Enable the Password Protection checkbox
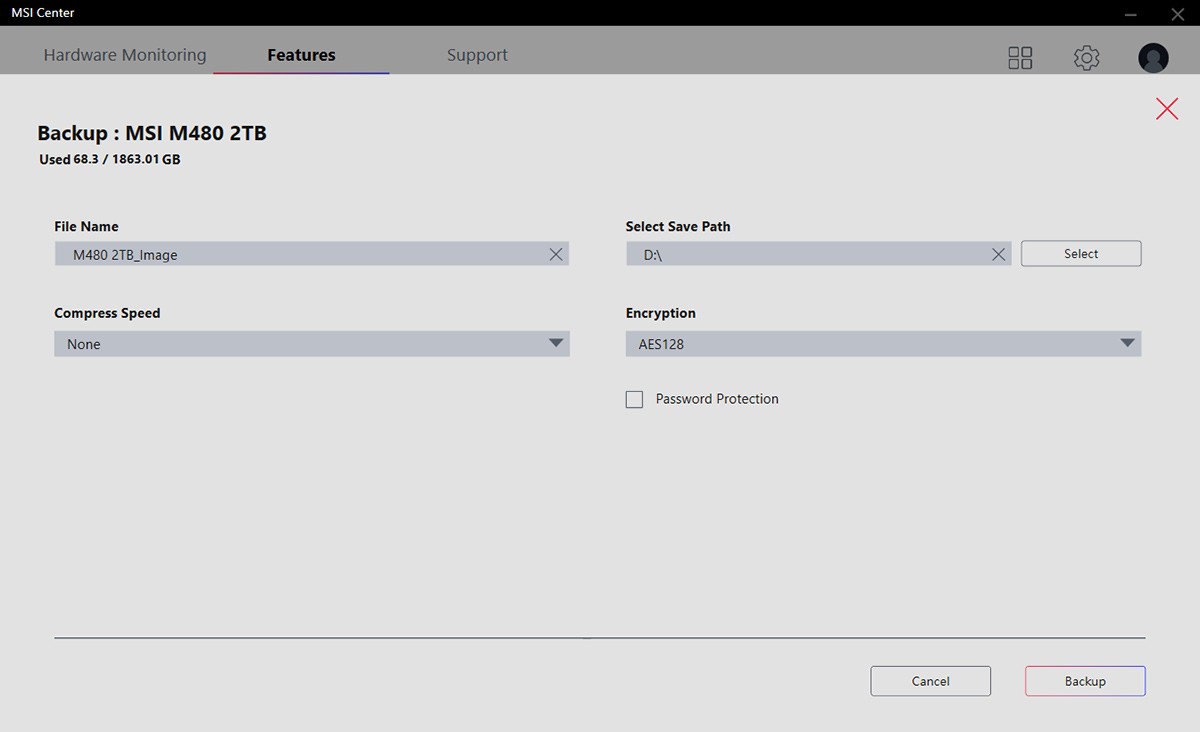Image resolution: width=1200 pixels, height=732 pixels. (x=634, y=400)
